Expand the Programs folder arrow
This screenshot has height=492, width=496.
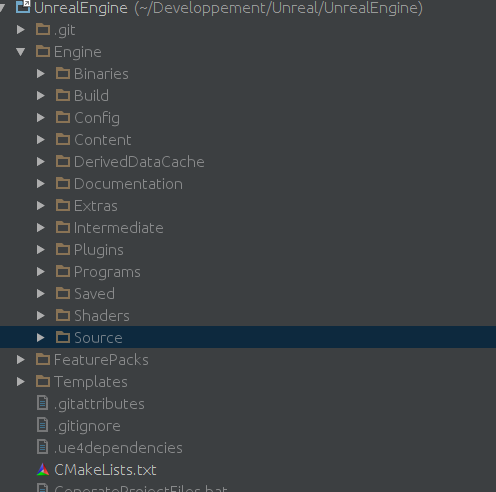point(41,271)
